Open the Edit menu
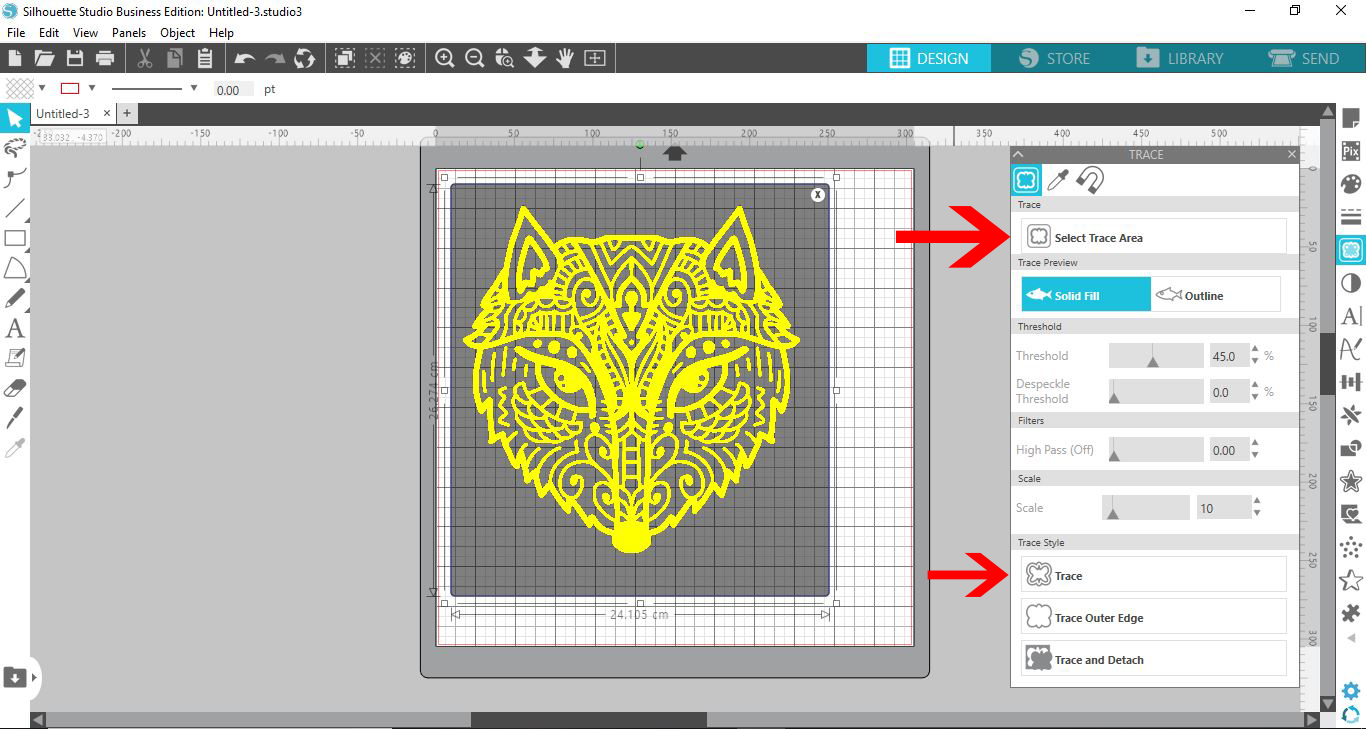This screenshot has height=729, width=1366. pyautogui.click(x=49, y=33)
